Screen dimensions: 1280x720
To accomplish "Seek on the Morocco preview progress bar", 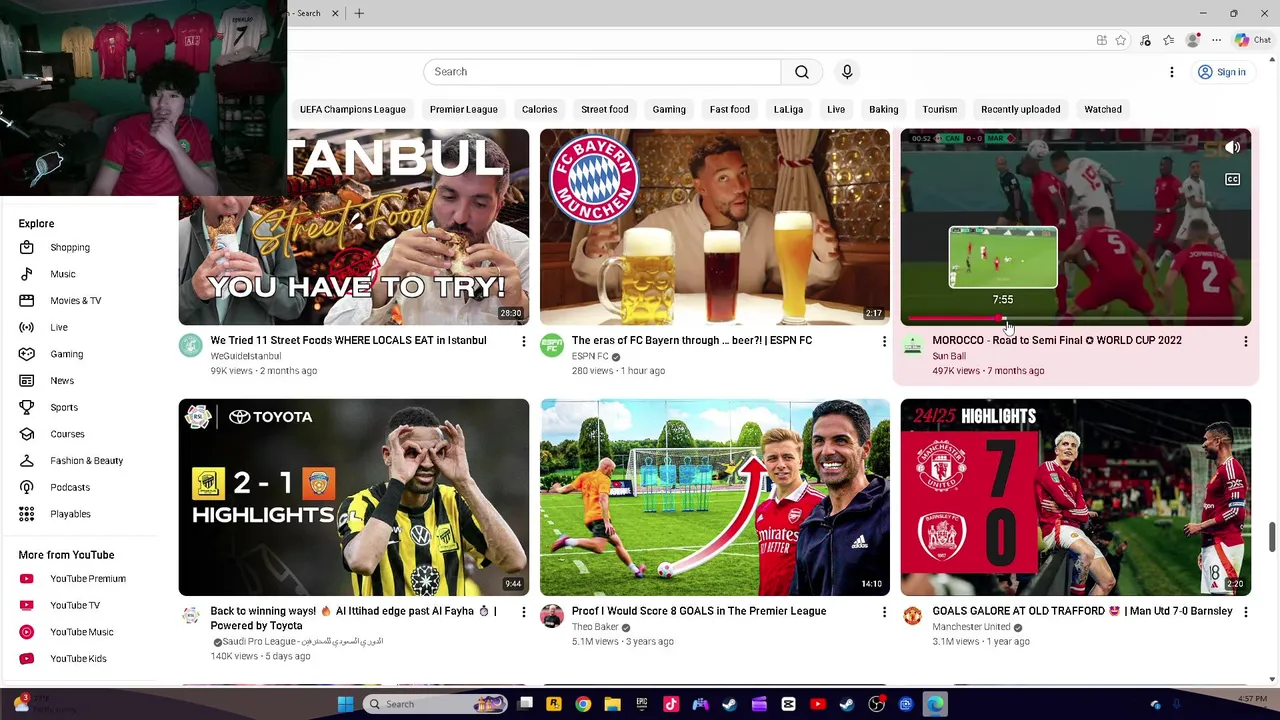I will [x=1076, y=320].
